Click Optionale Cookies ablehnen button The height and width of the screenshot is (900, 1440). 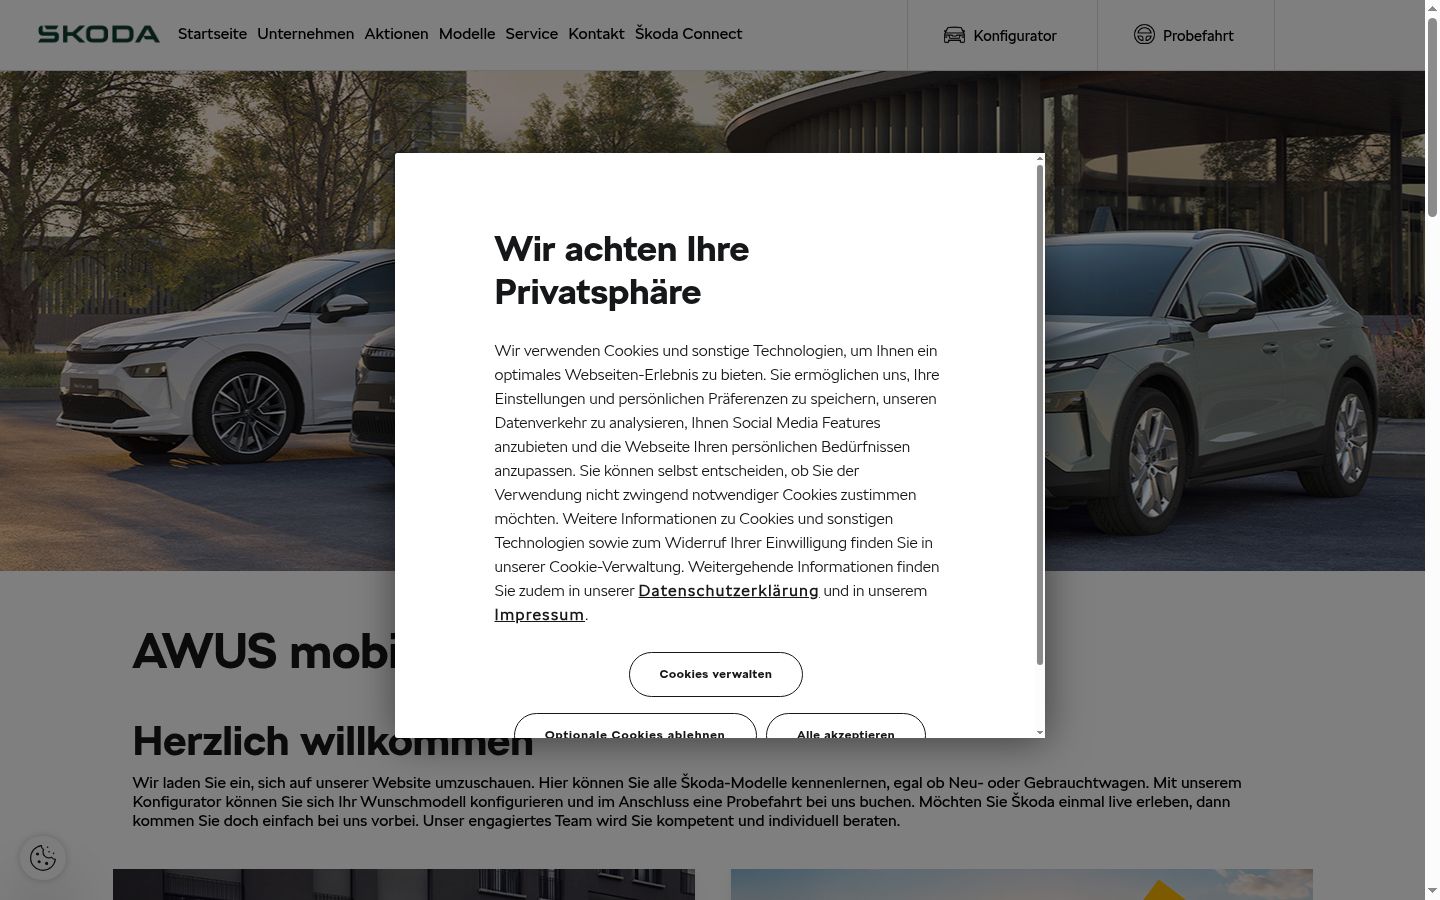coord(635,727)
